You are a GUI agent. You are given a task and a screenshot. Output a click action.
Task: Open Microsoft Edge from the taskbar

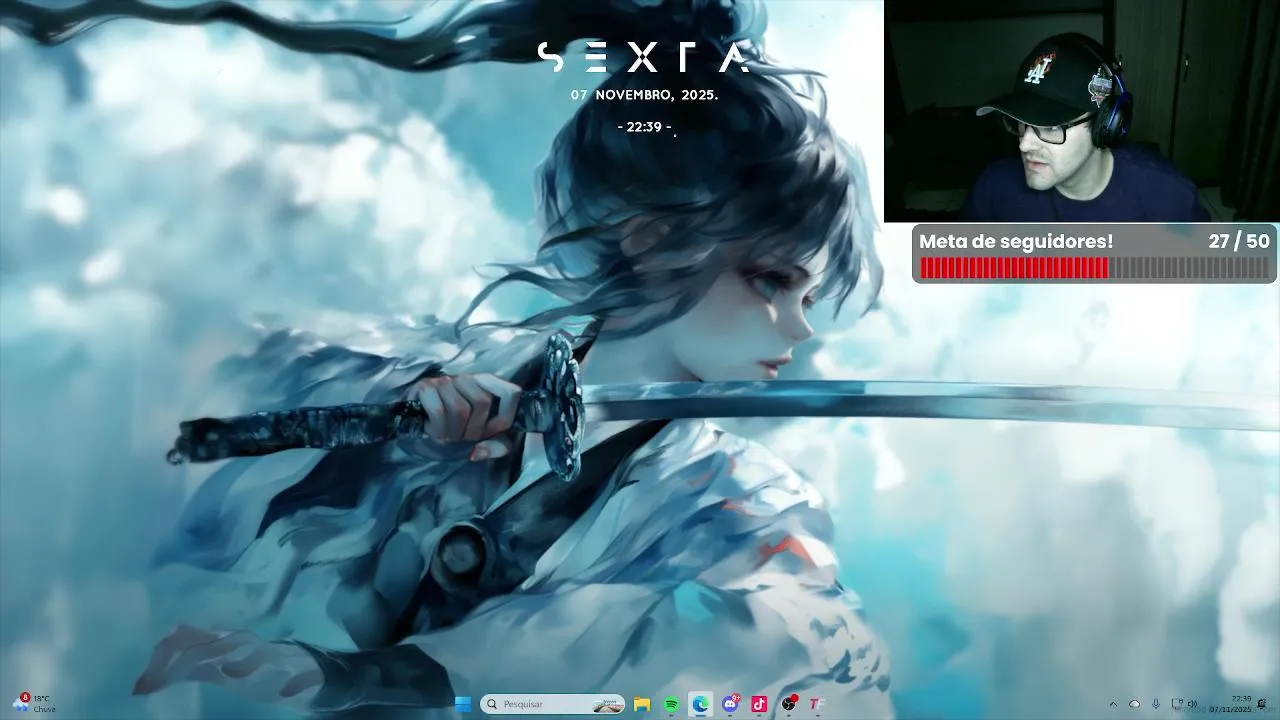point(701,704)
